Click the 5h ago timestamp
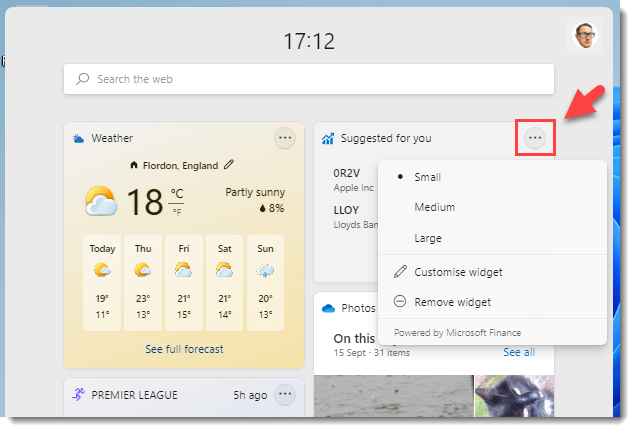The width and height of the screenshot is (635, 432). [x=250, y=395]
